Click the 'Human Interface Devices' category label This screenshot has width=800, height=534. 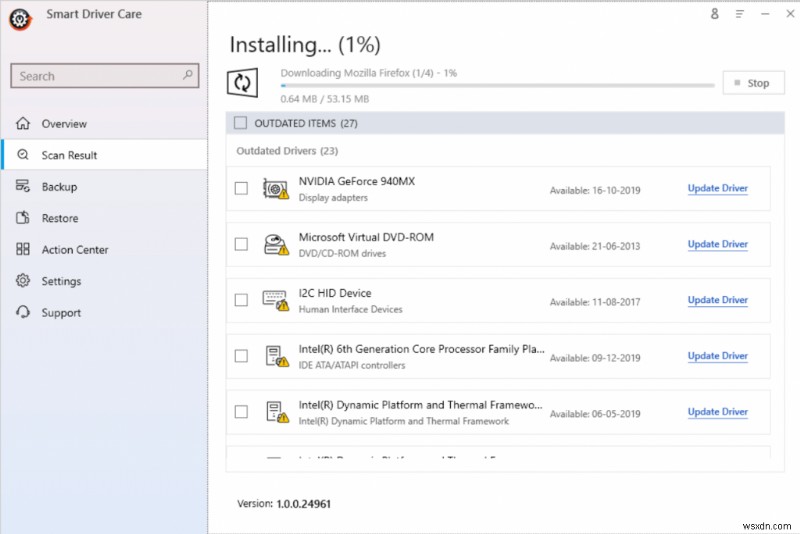tap(351, 309)
